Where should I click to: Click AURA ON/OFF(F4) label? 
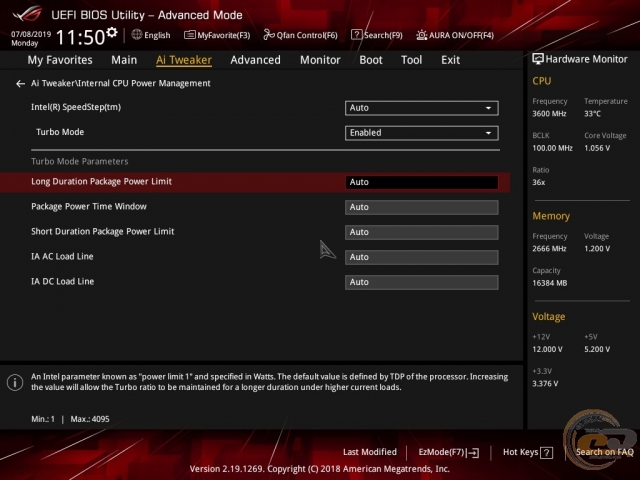coord(461,36)
